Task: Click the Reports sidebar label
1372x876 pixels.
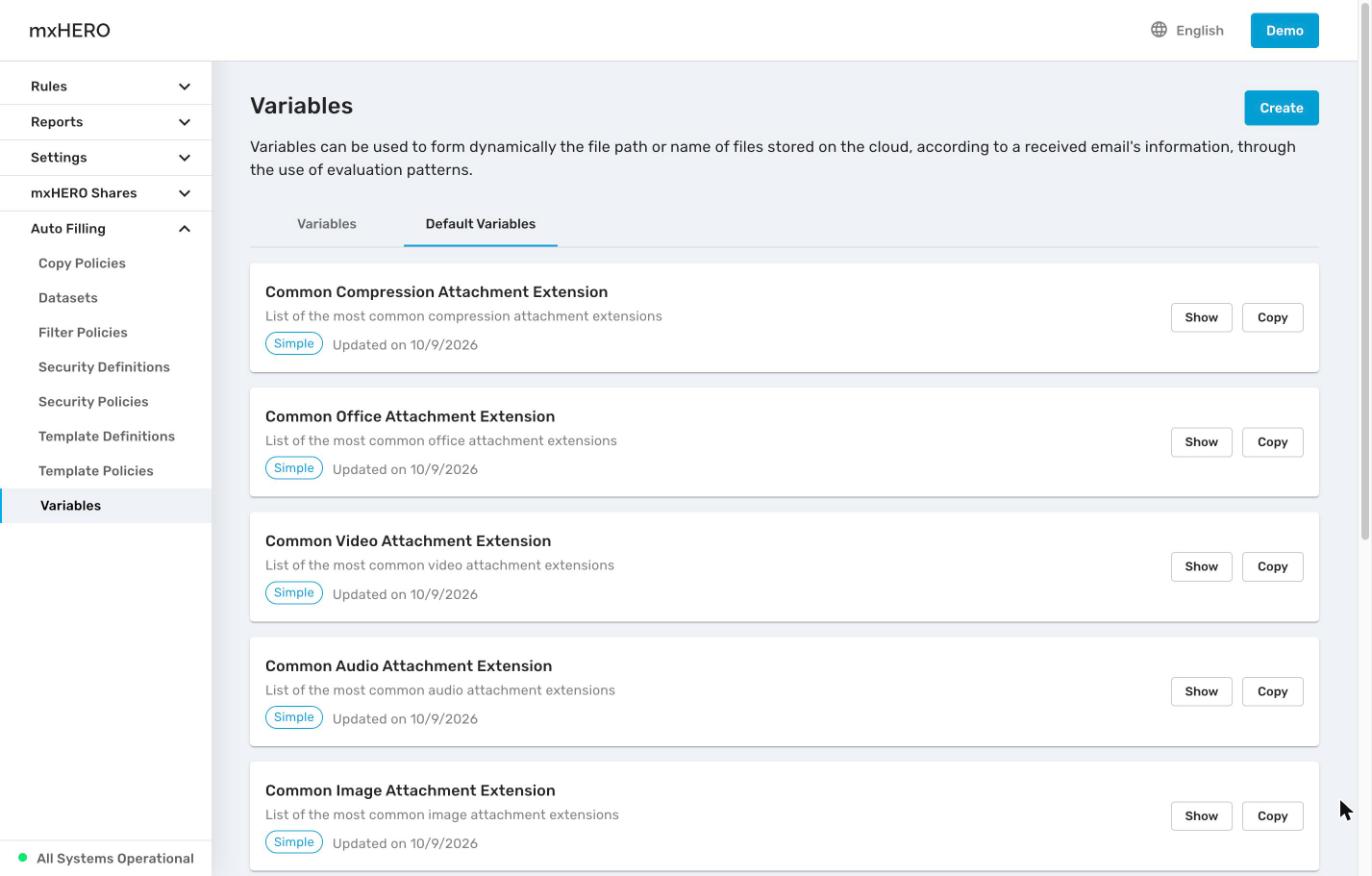Action: [x=57, y=122]
